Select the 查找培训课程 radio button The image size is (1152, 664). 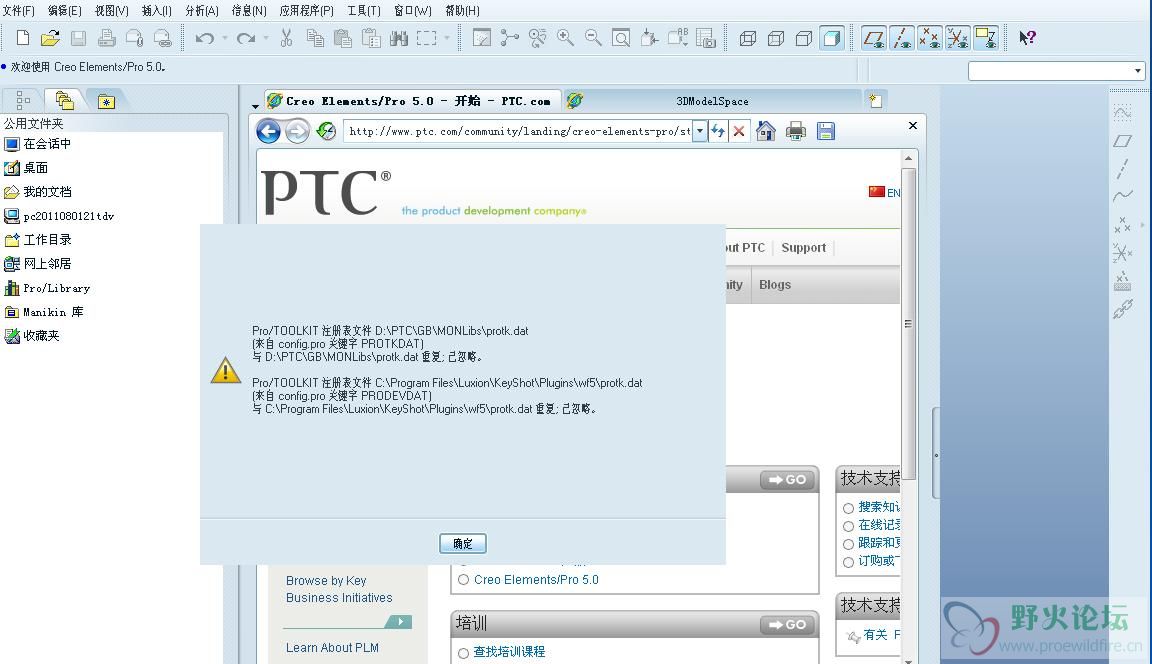(x=464, y=653)
